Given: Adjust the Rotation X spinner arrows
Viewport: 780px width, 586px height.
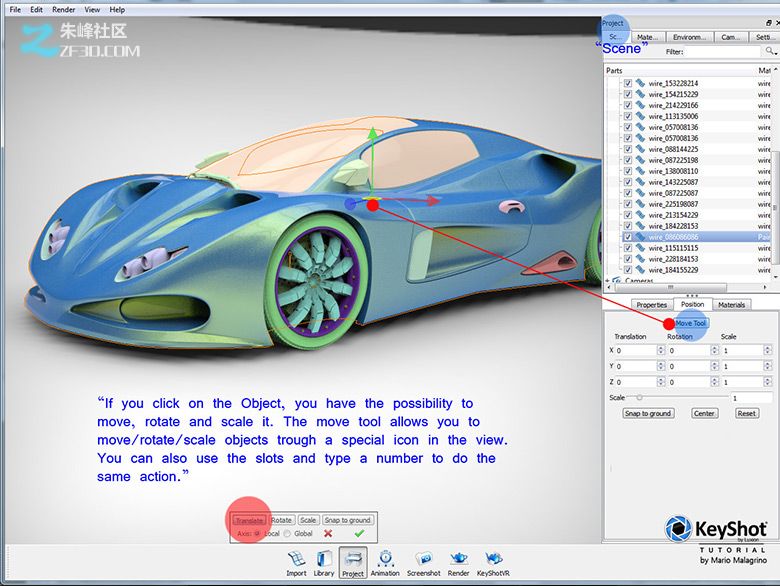Looking at the screenshot, I should click(715, 350).
